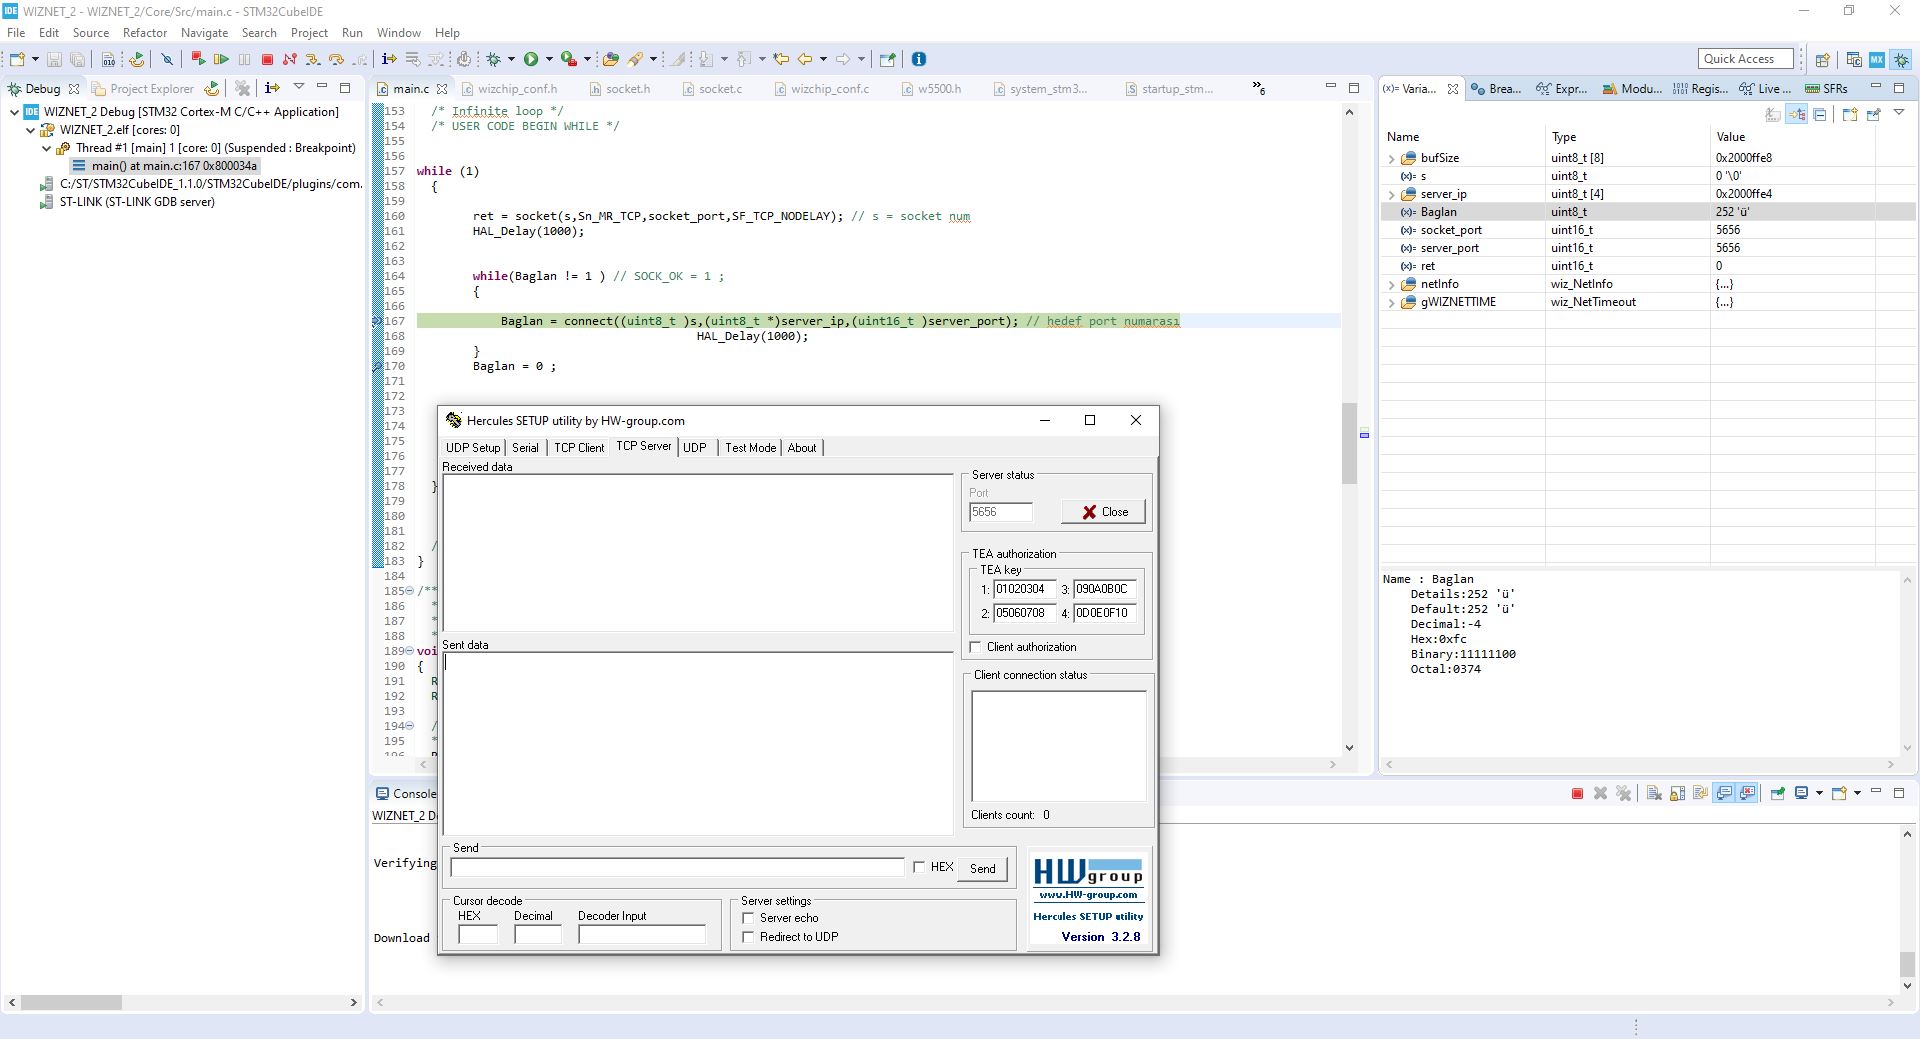Click Pin Console icon
Viewport: 1920px width, 1039px height.
point(1777,793)
